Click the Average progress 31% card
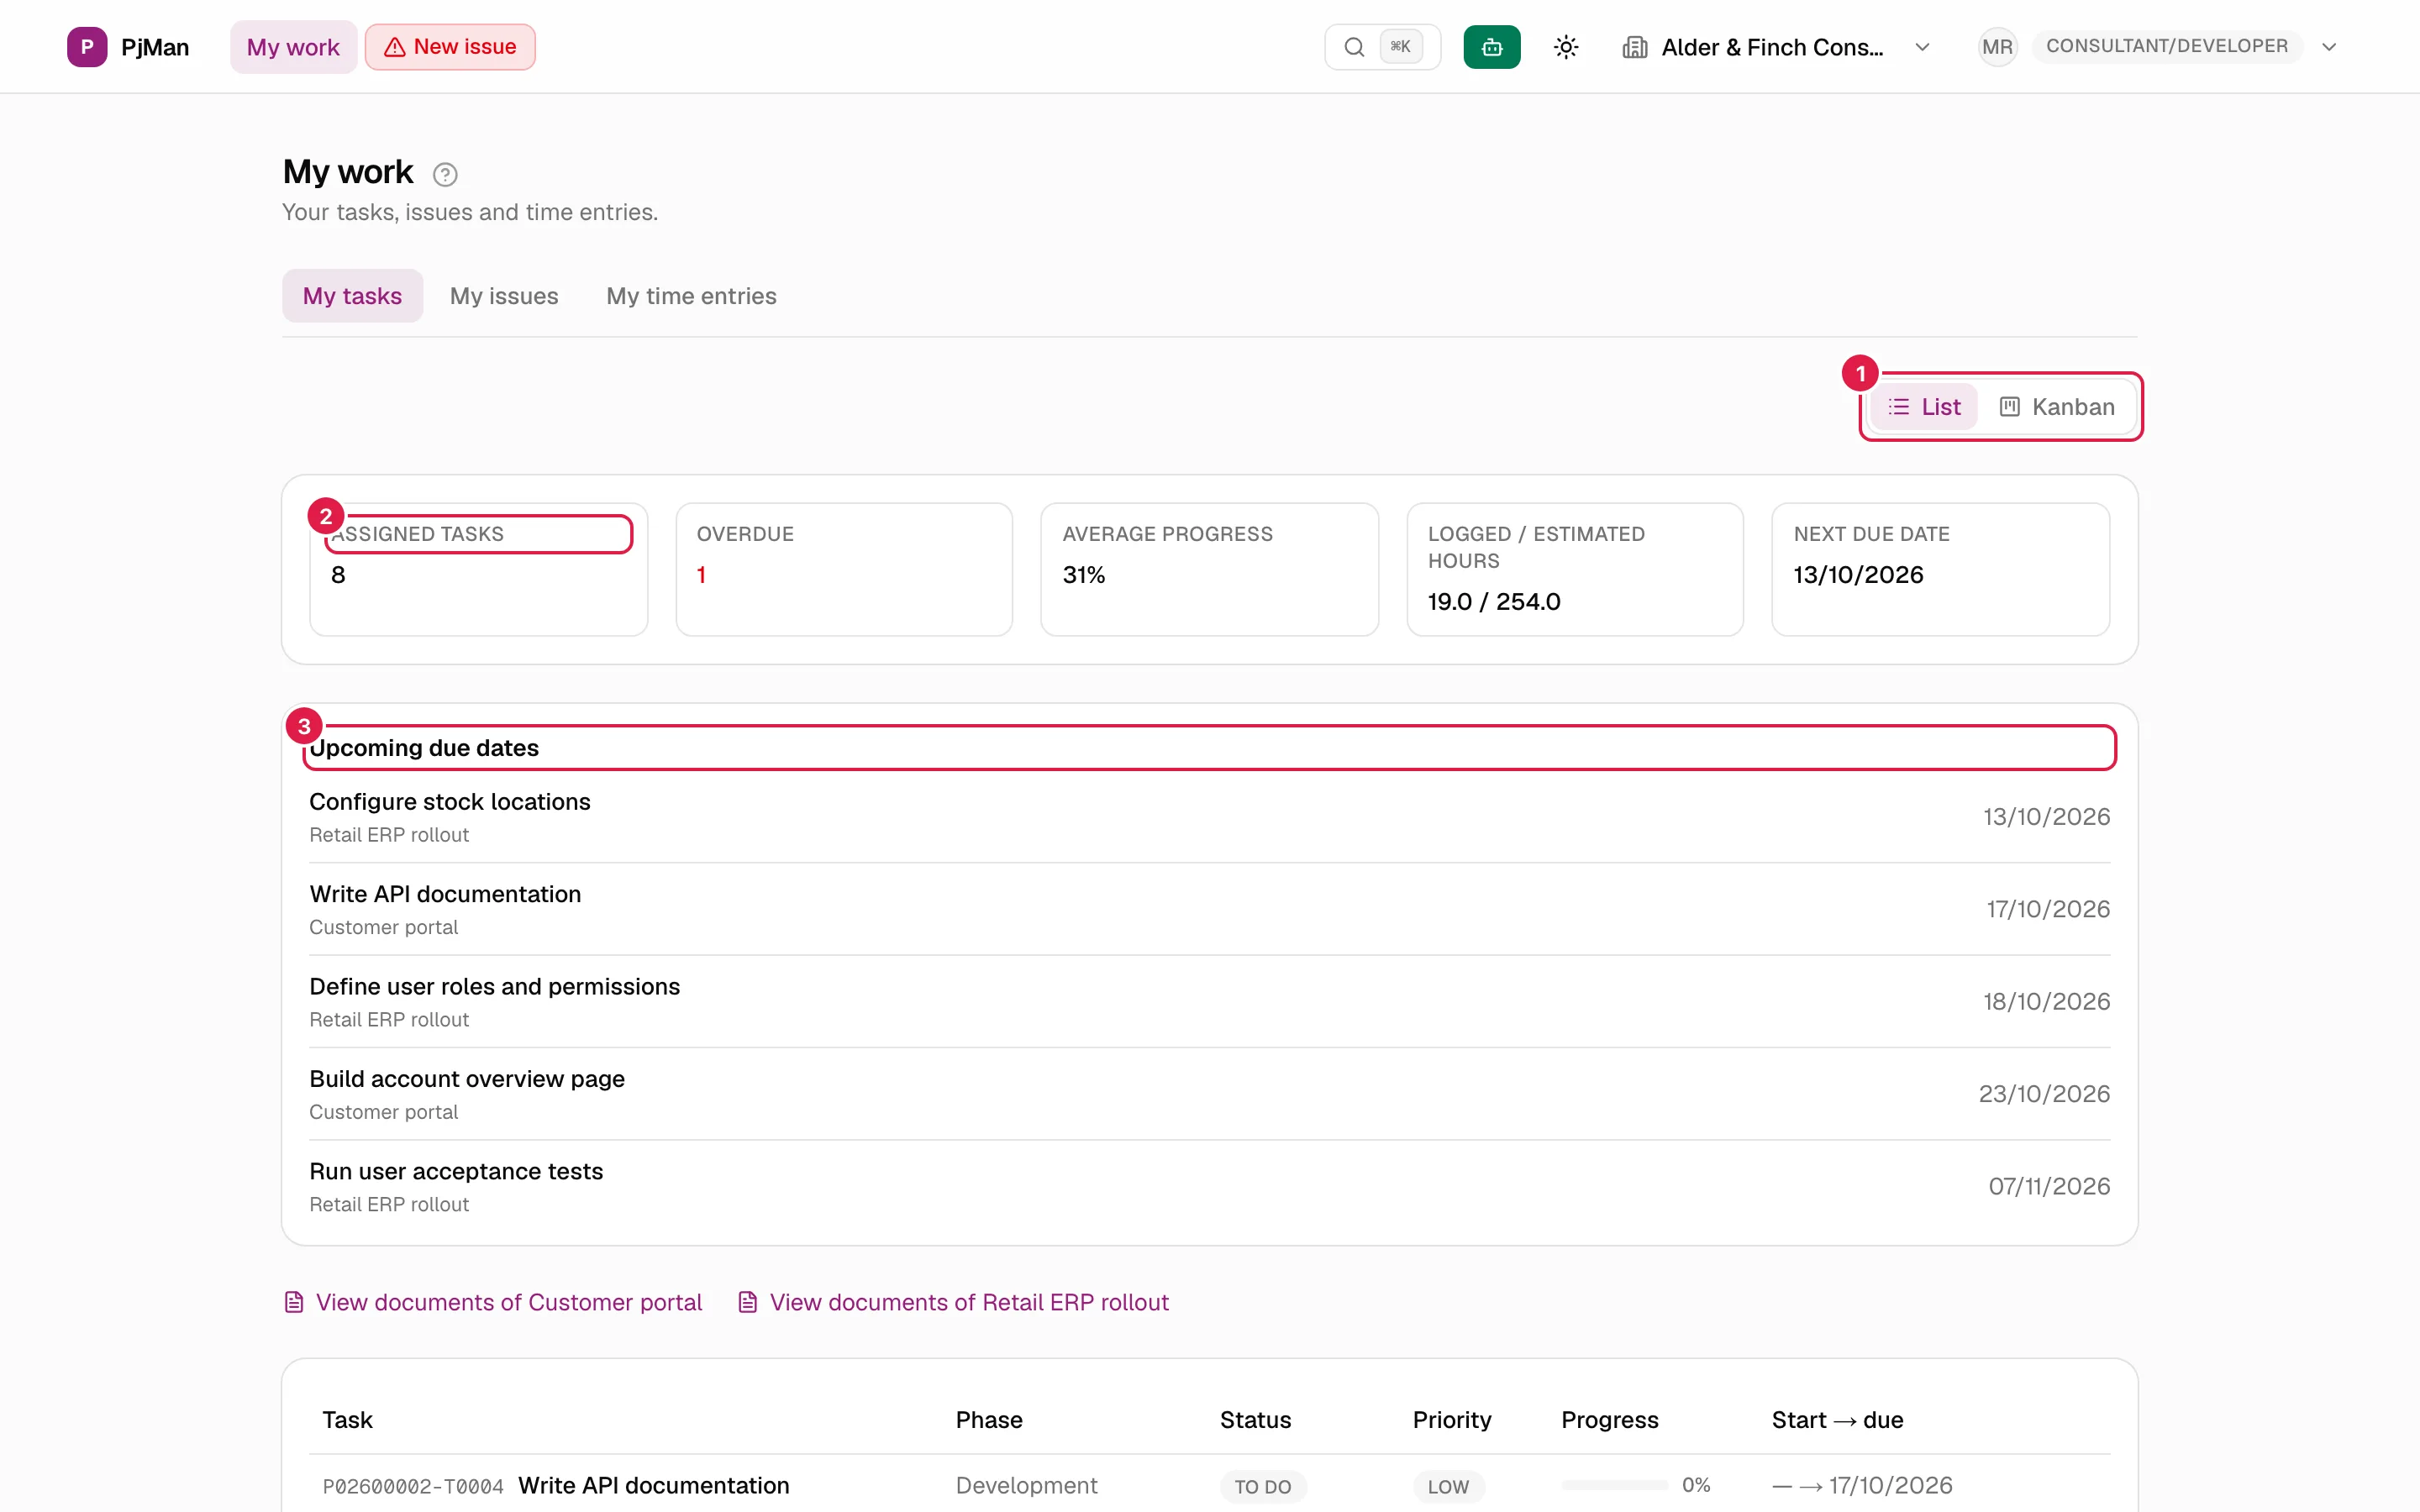The height and width of the screenshot is (1512, 2420). point(1209,569)
